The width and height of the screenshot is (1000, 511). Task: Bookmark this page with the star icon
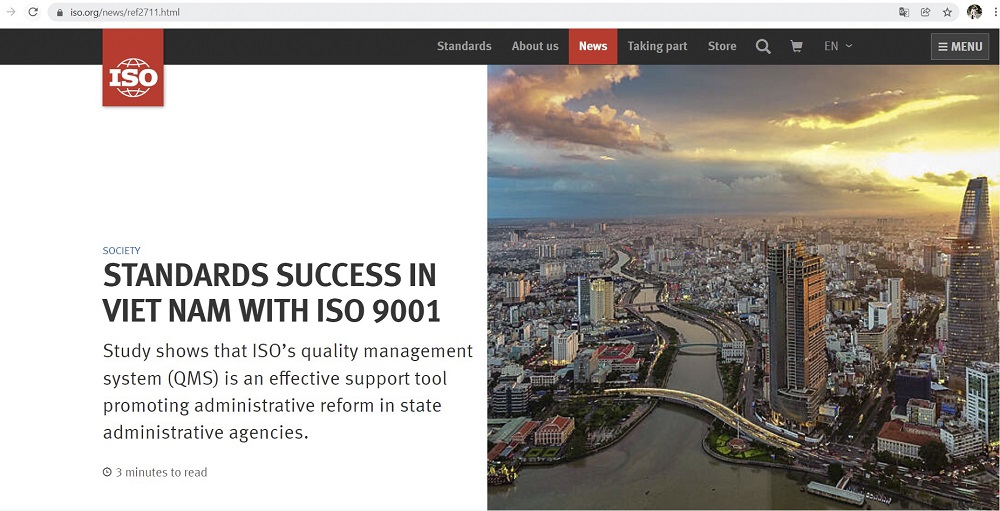pos(947,11)
